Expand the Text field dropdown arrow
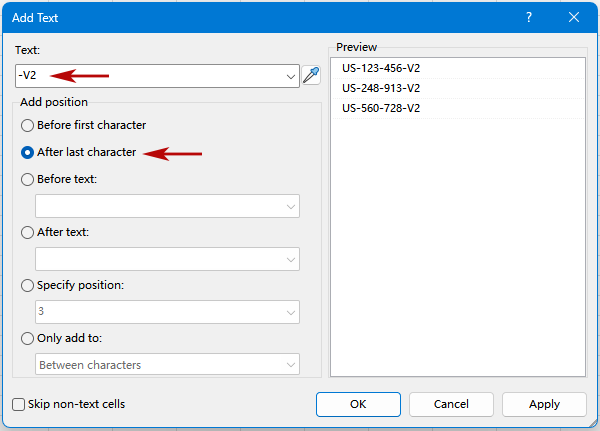This screenshot has width=600, height=431. [x=291, y=76]
